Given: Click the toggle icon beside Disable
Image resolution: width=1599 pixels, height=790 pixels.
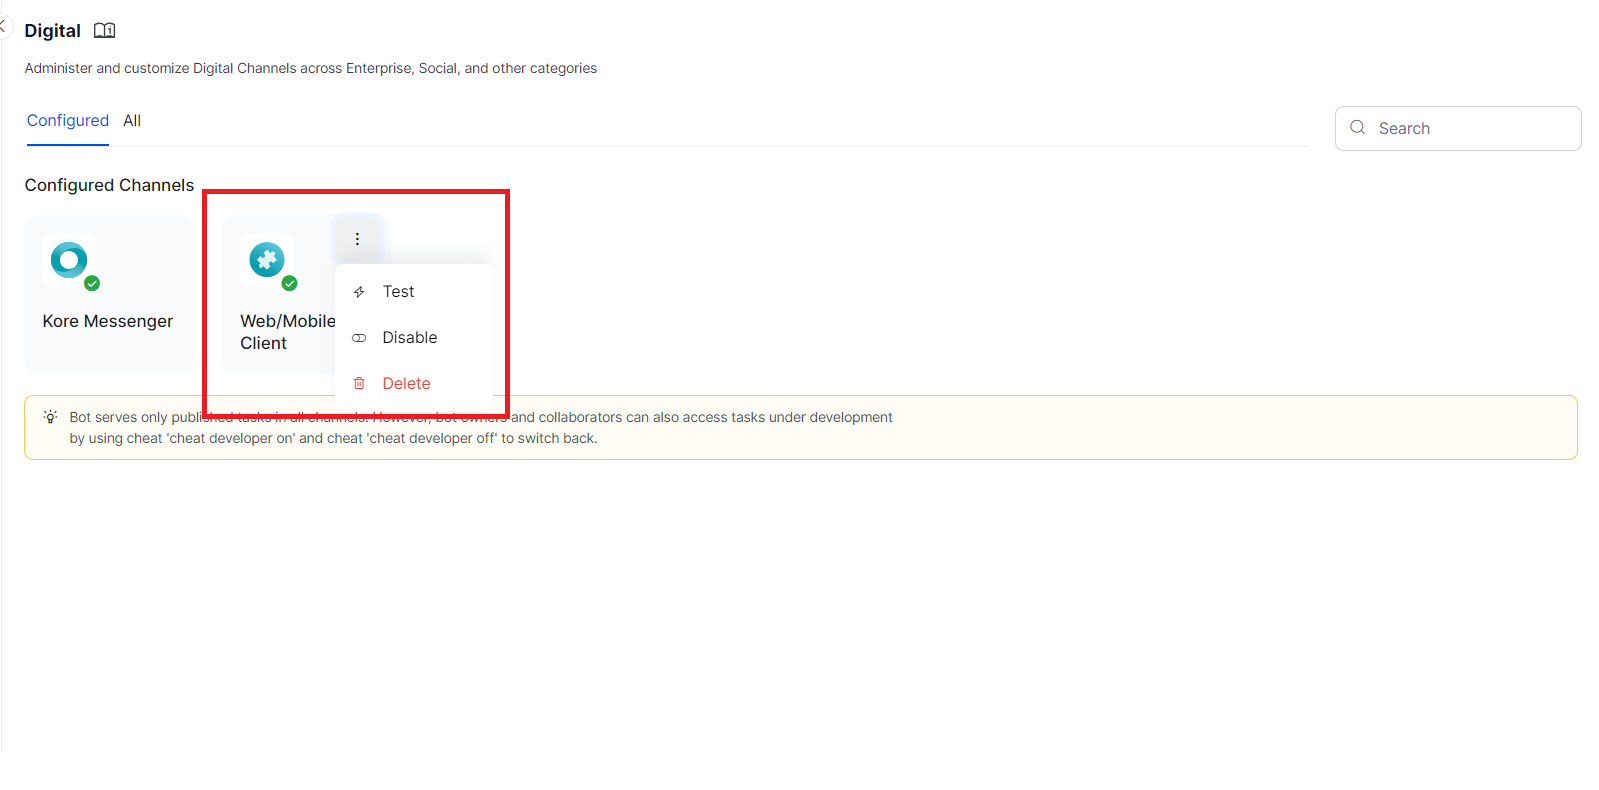Looking at the screenshot, I should pos(359,338).
